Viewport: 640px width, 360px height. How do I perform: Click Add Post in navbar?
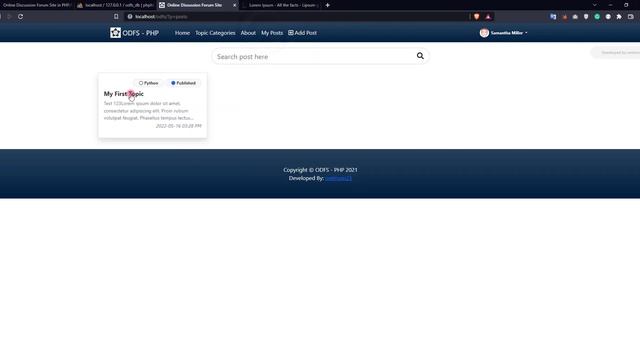[x=302, y=33]
